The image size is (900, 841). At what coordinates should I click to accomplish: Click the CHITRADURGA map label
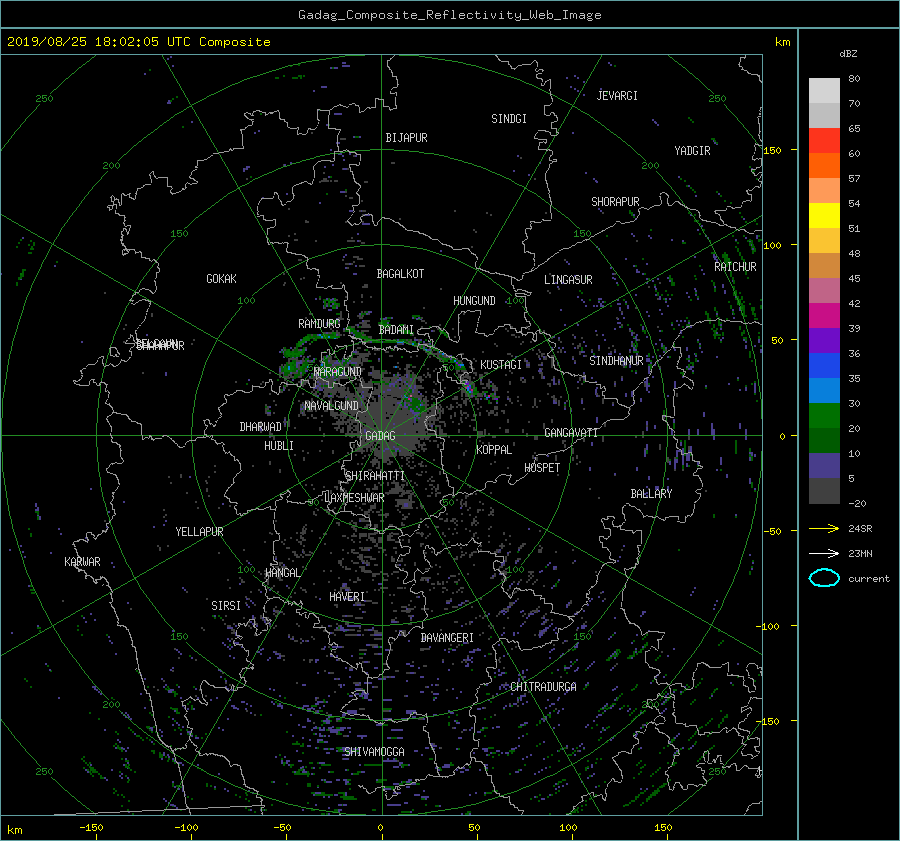(x=544, y=687)
